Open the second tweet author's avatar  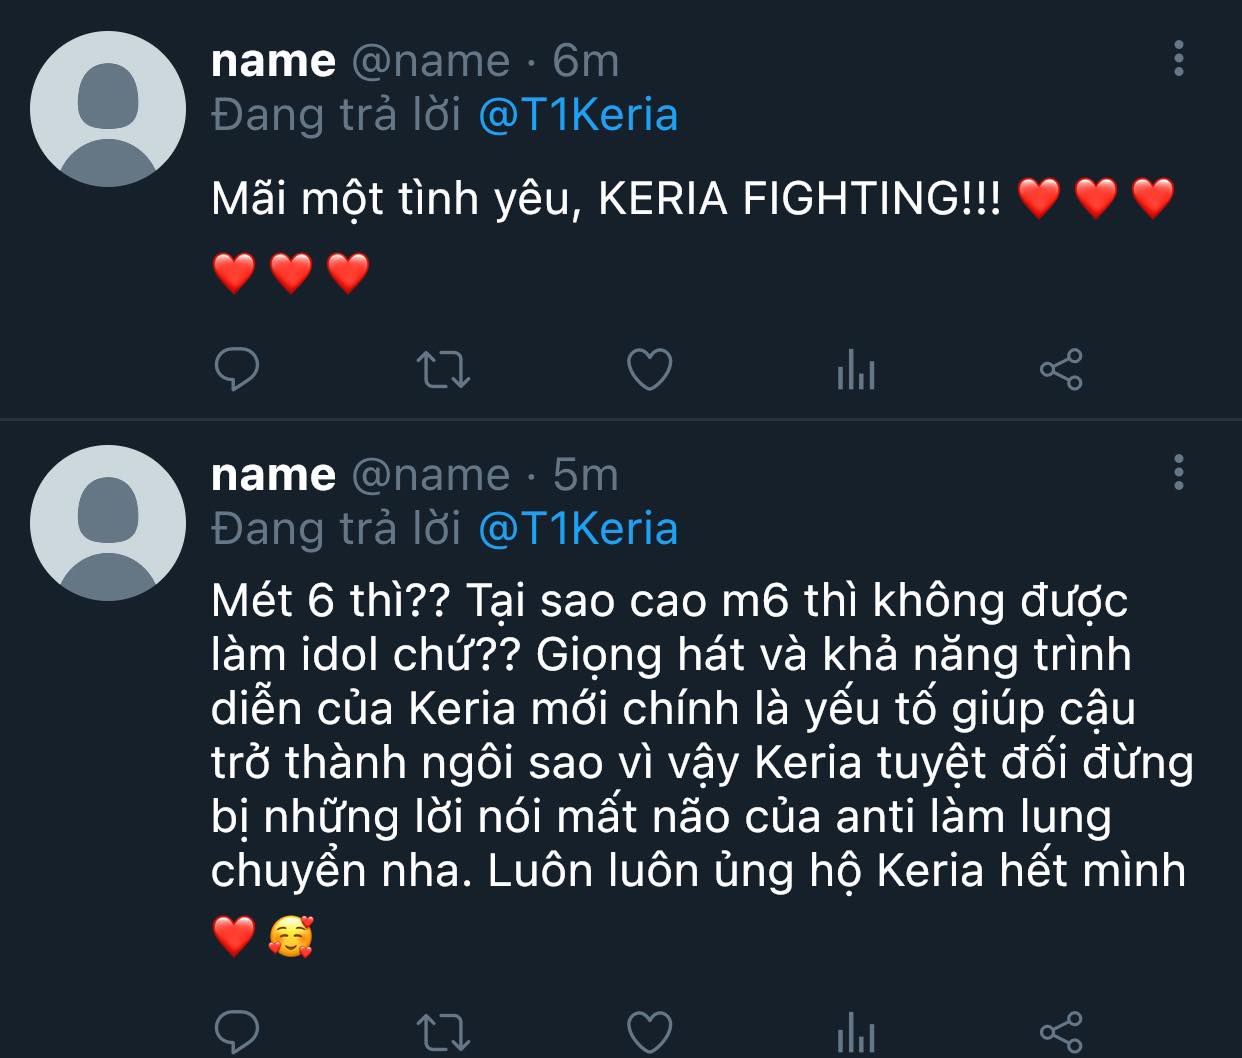coord(108,522)
